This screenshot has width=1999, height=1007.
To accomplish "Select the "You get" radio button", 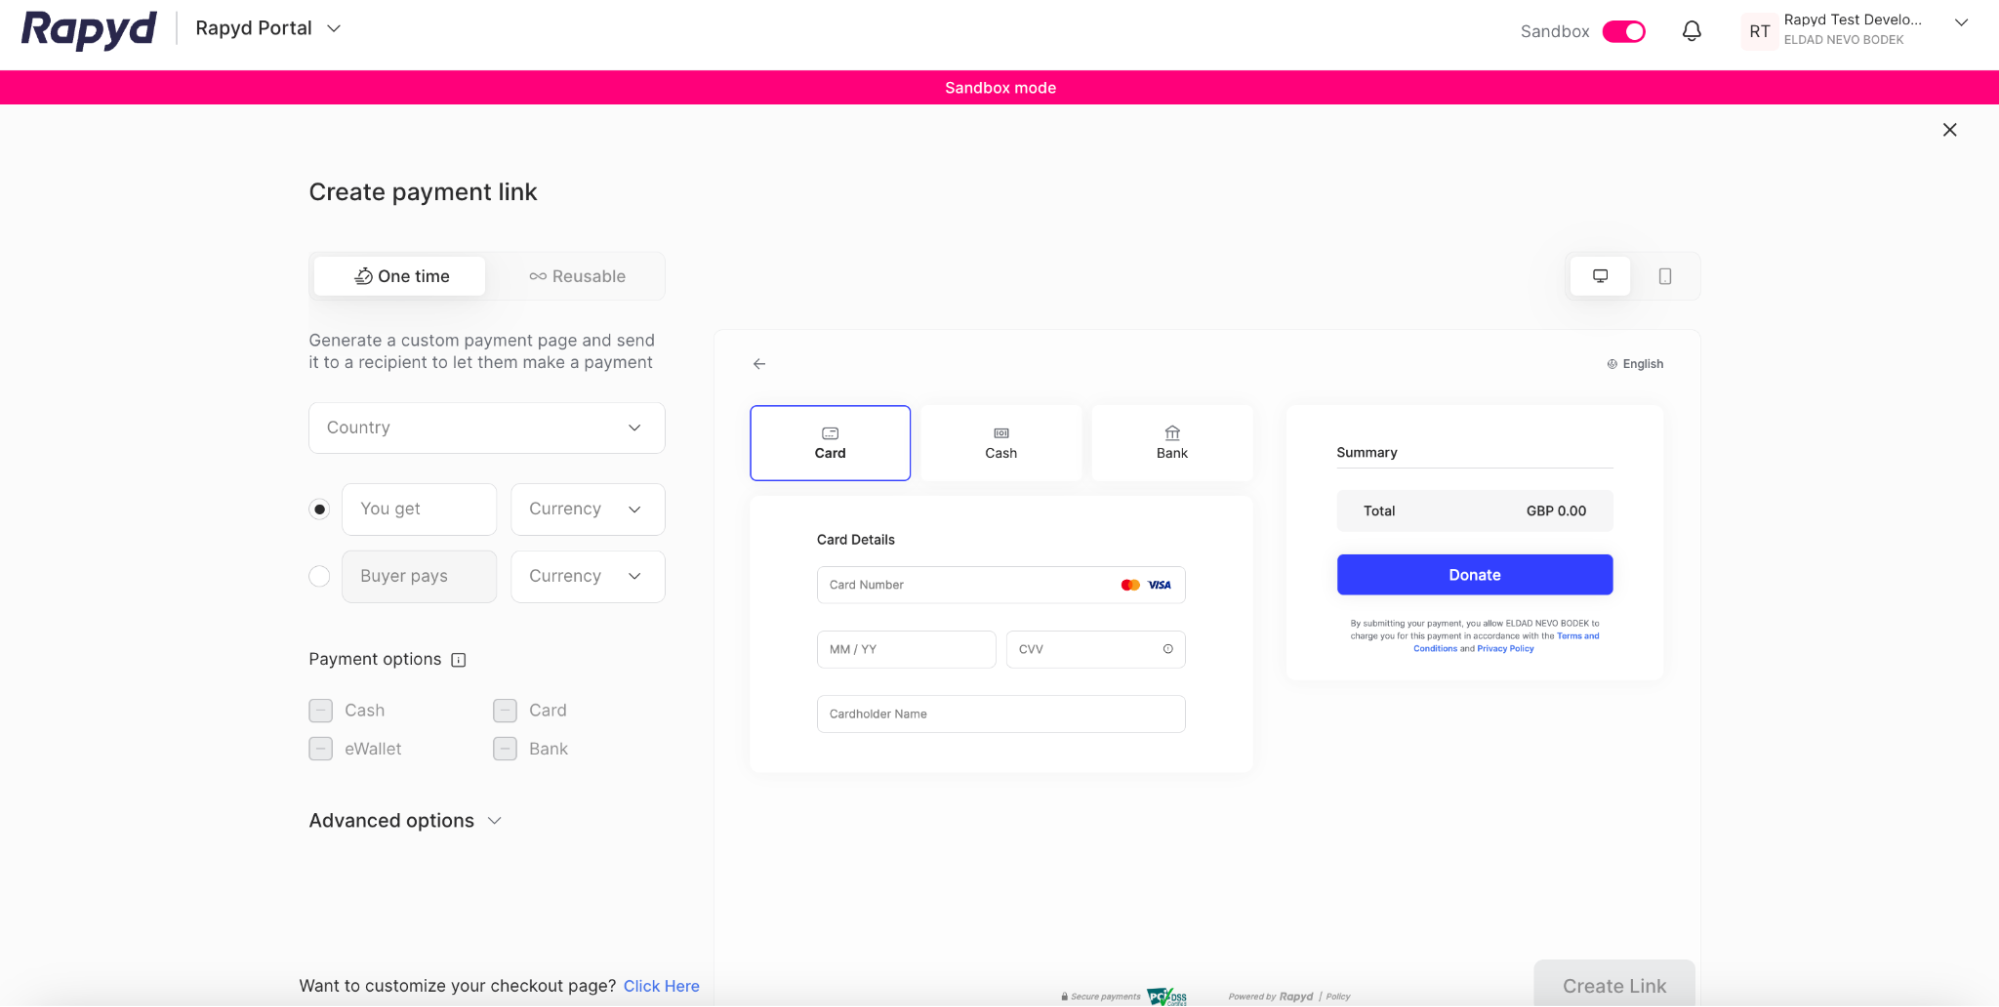I will click(319, 508).
